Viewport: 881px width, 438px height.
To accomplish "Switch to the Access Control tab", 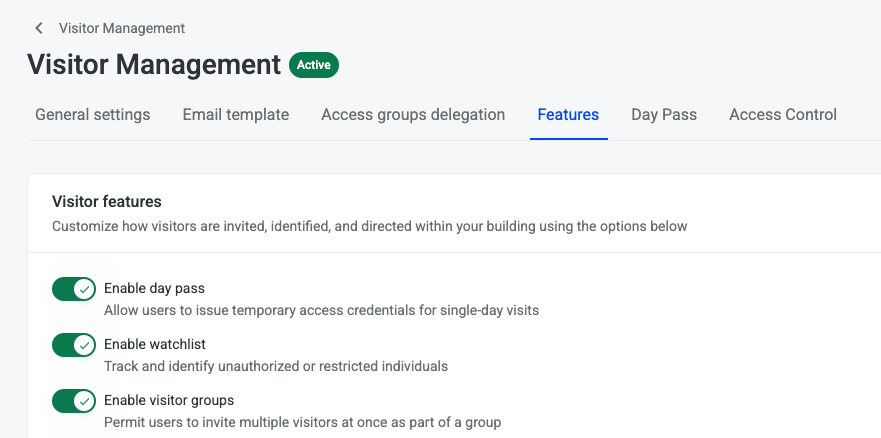I will click(x=783, y=115).
